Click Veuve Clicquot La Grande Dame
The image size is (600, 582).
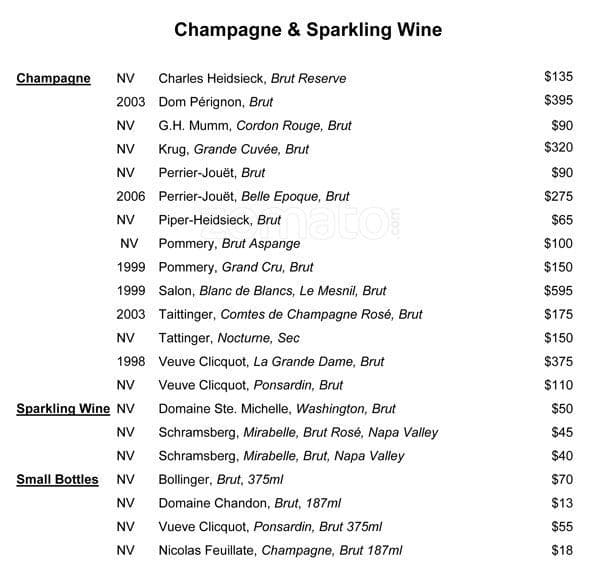271,361
